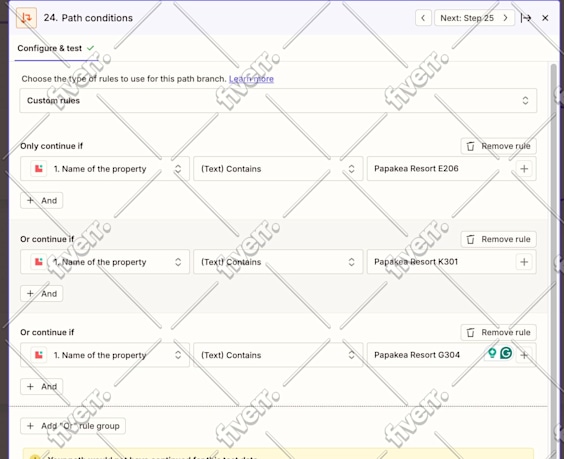Click the Paths step icon beside the title
The image size is (564, 459).
point(26,18)
